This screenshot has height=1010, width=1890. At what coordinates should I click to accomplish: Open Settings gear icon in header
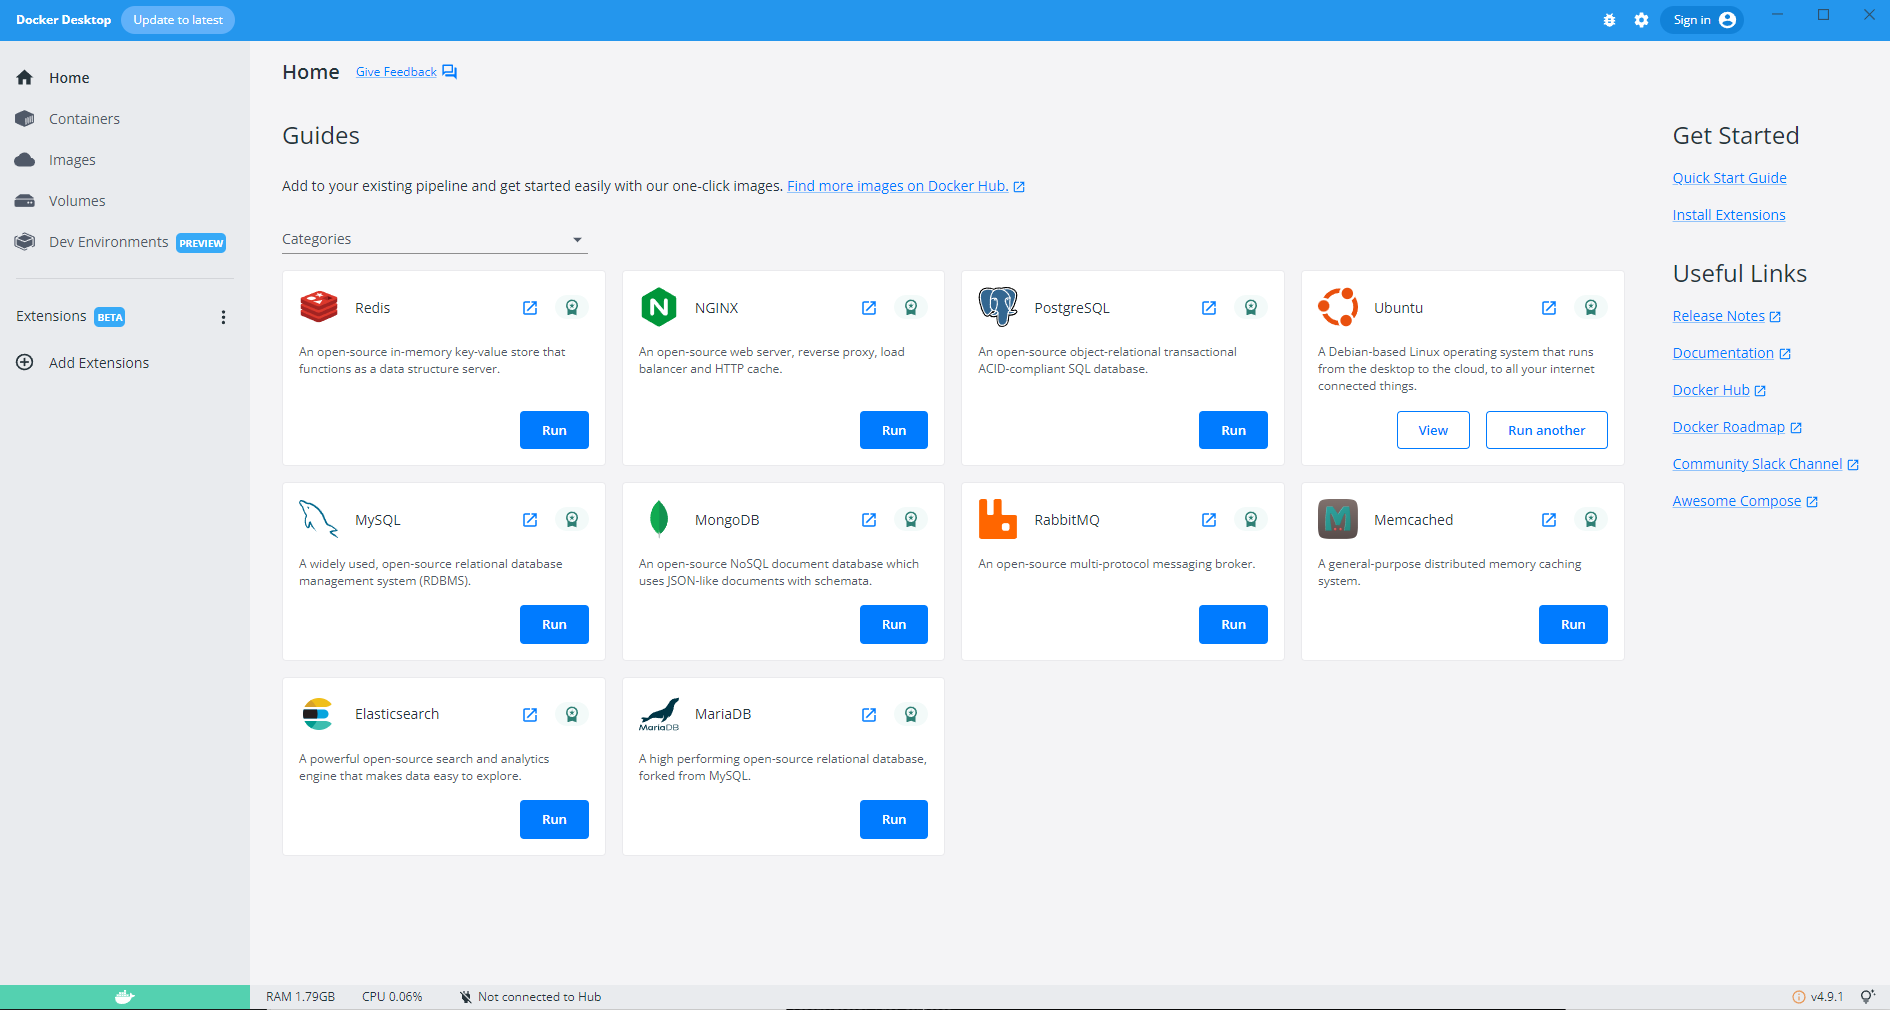[x=1641, y=20]
